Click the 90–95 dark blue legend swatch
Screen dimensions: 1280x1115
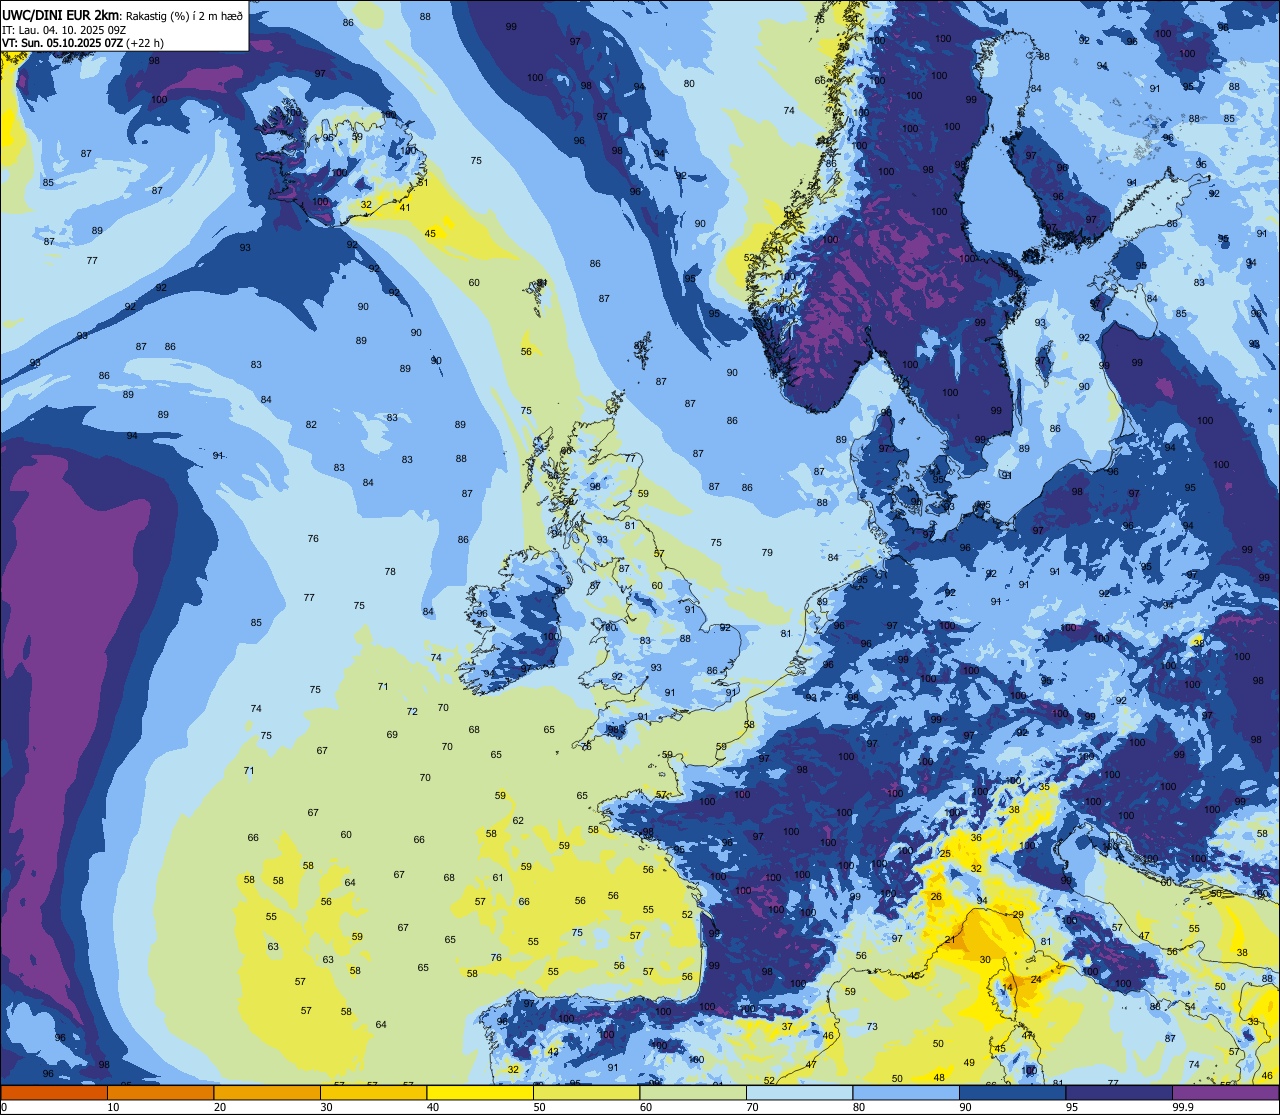[1012, 1092]
